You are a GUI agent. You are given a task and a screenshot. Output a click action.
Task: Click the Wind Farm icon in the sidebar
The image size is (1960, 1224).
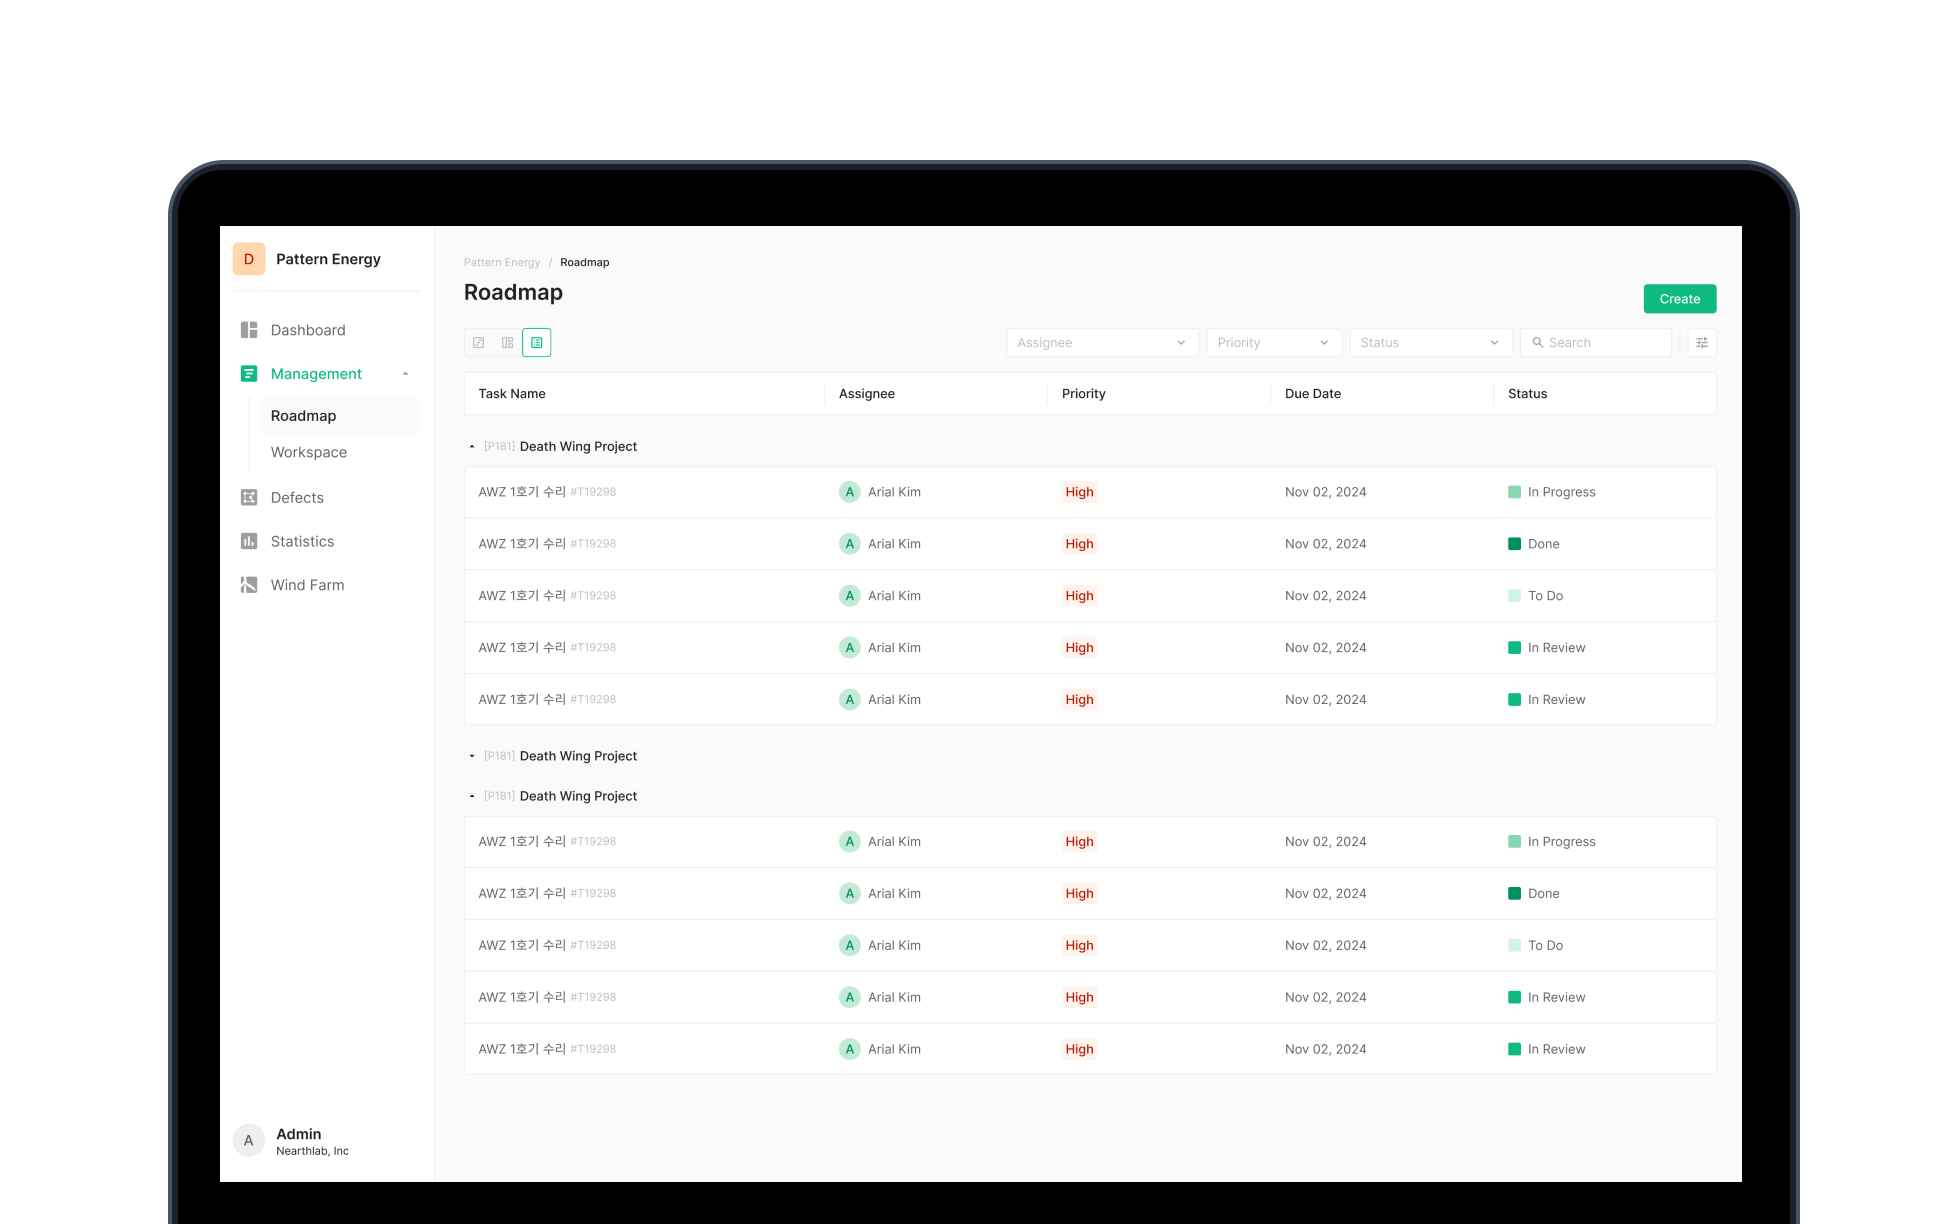point(248,585)
